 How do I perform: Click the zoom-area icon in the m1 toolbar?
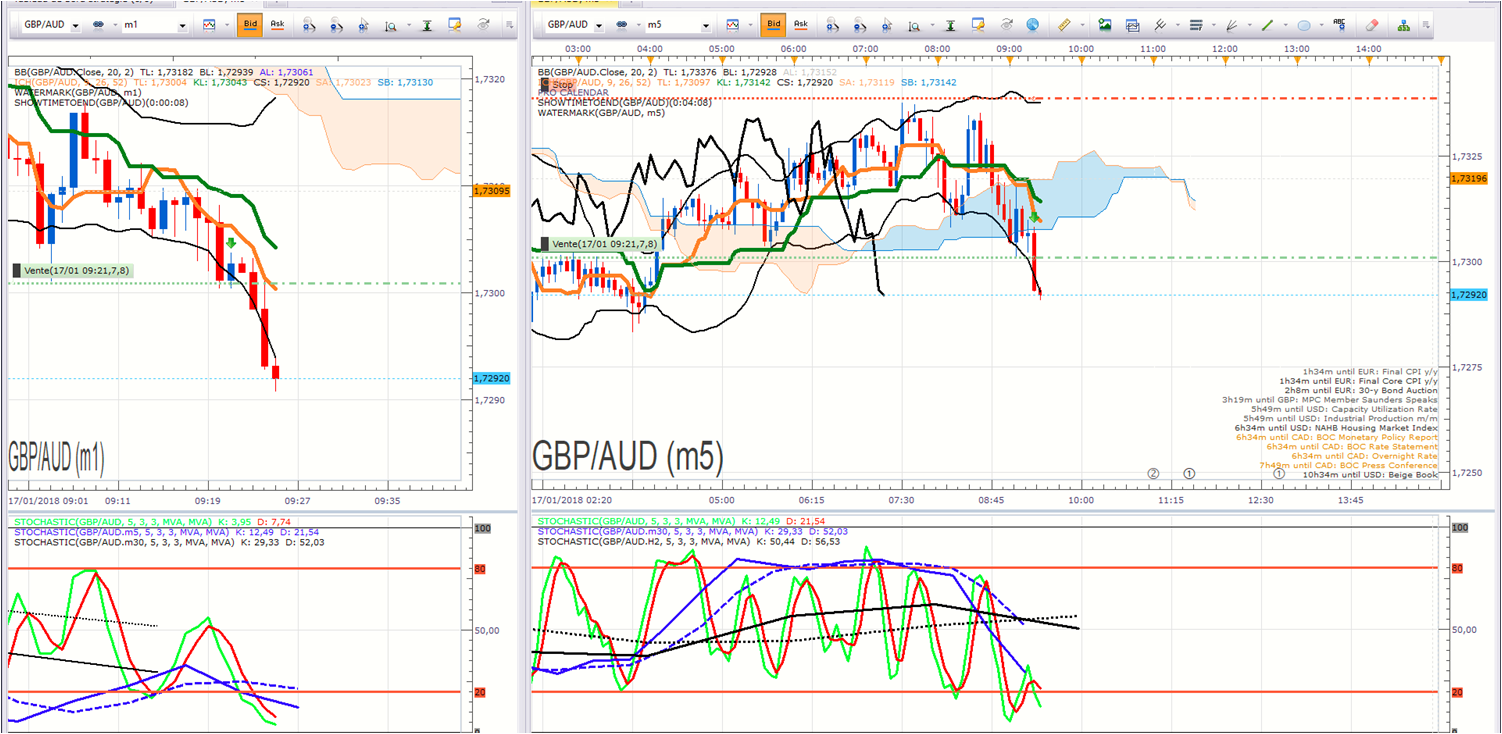[x=391, y=25]
